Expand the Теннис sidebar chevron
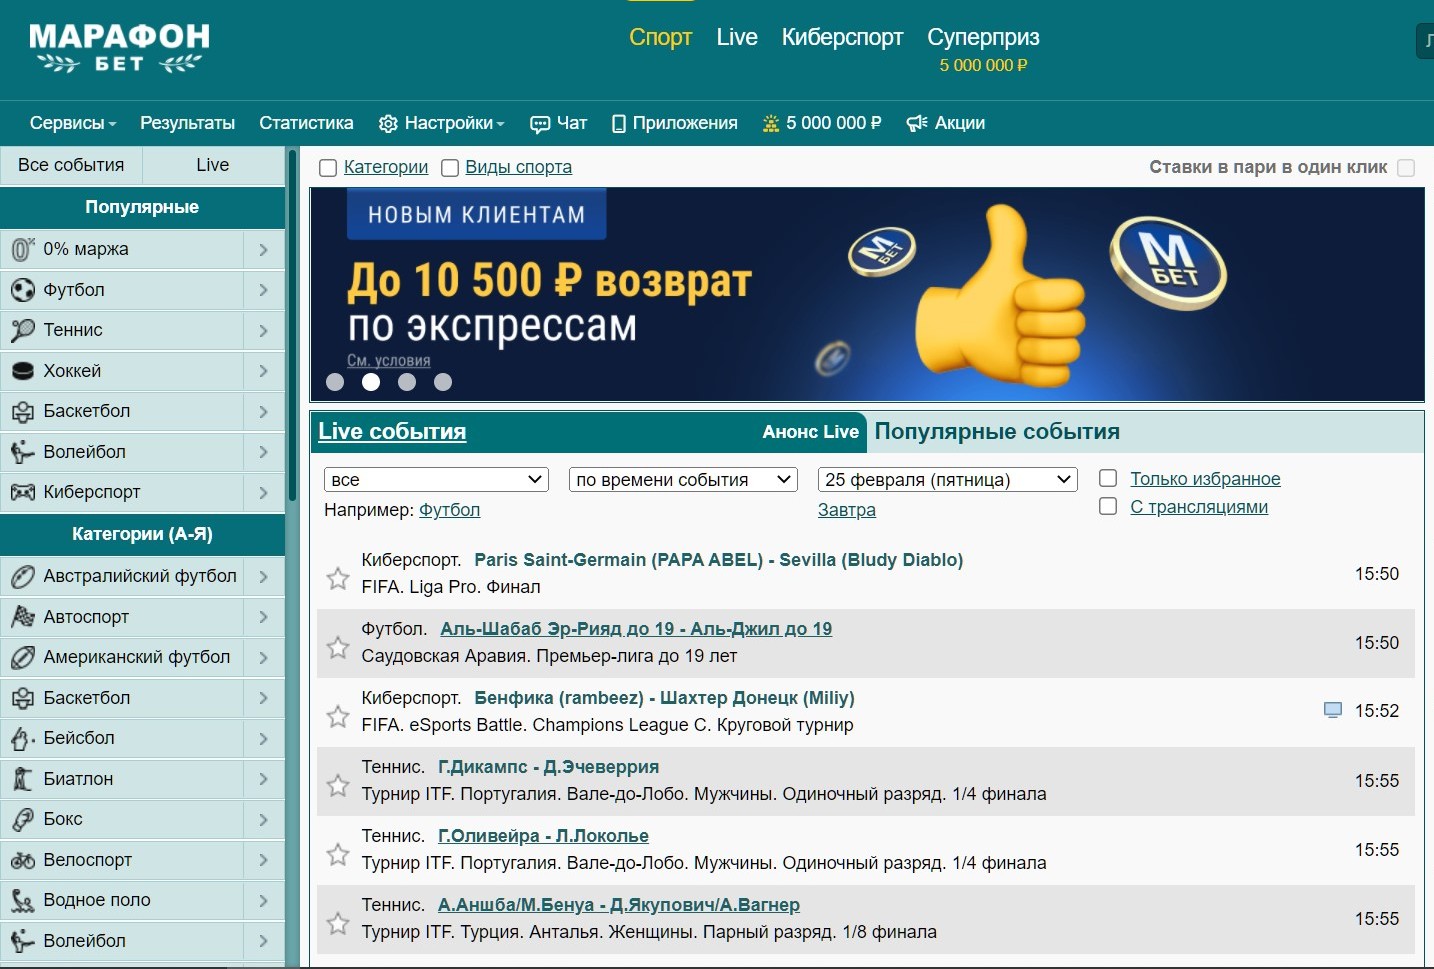This screenshot has width=1434, height=969. tap(264, 330)
